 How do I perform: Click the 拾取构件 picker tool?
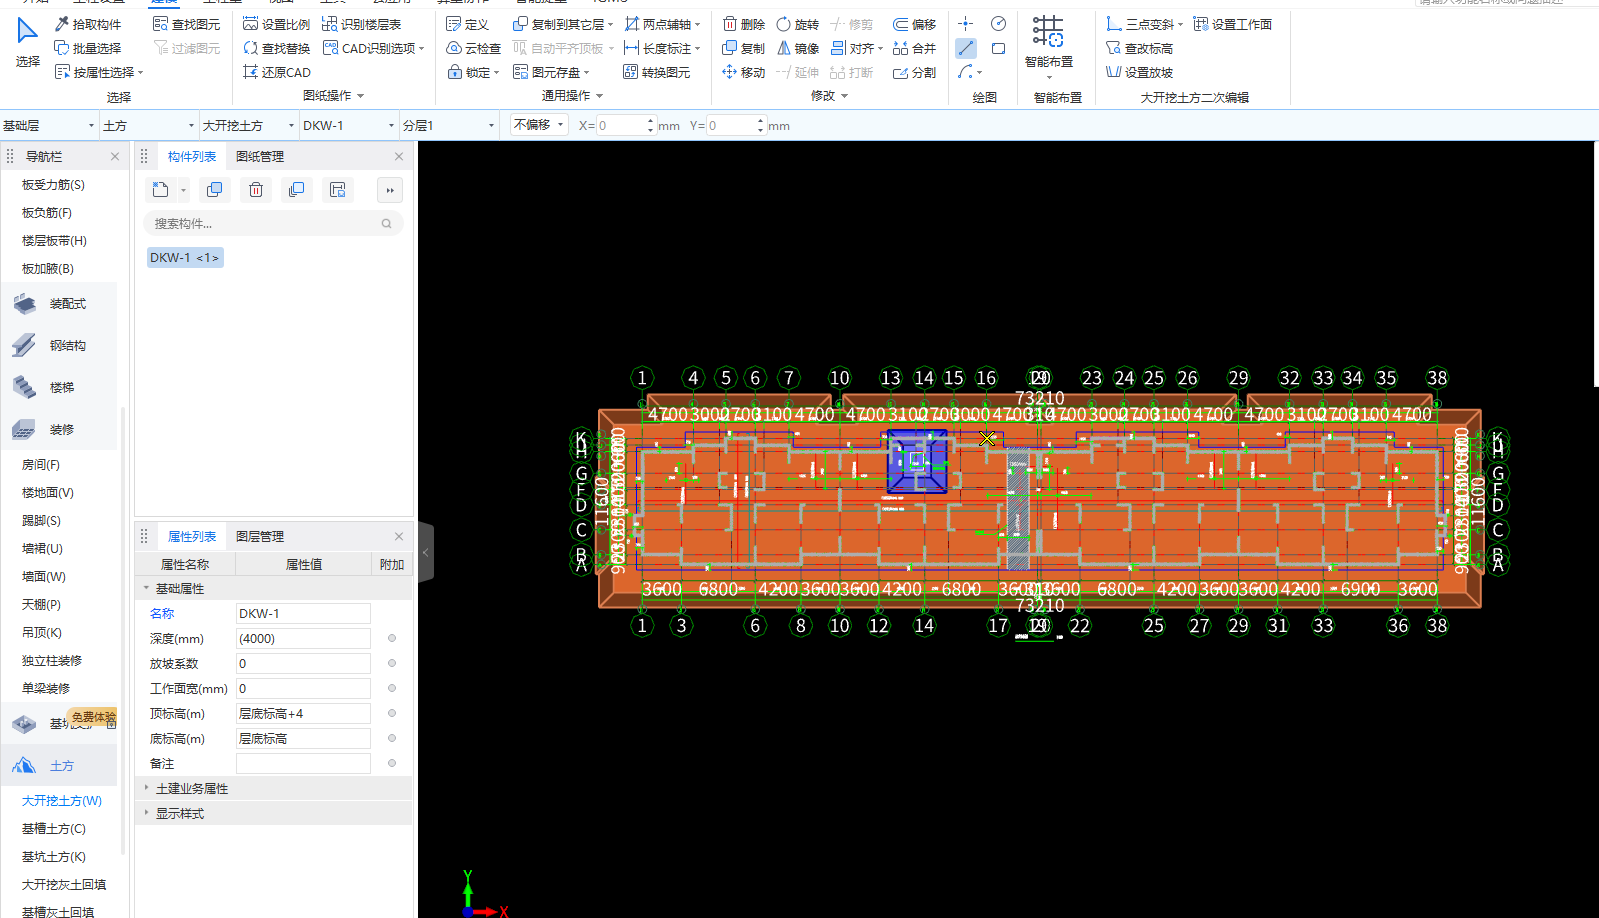click(x=88, y=24)
